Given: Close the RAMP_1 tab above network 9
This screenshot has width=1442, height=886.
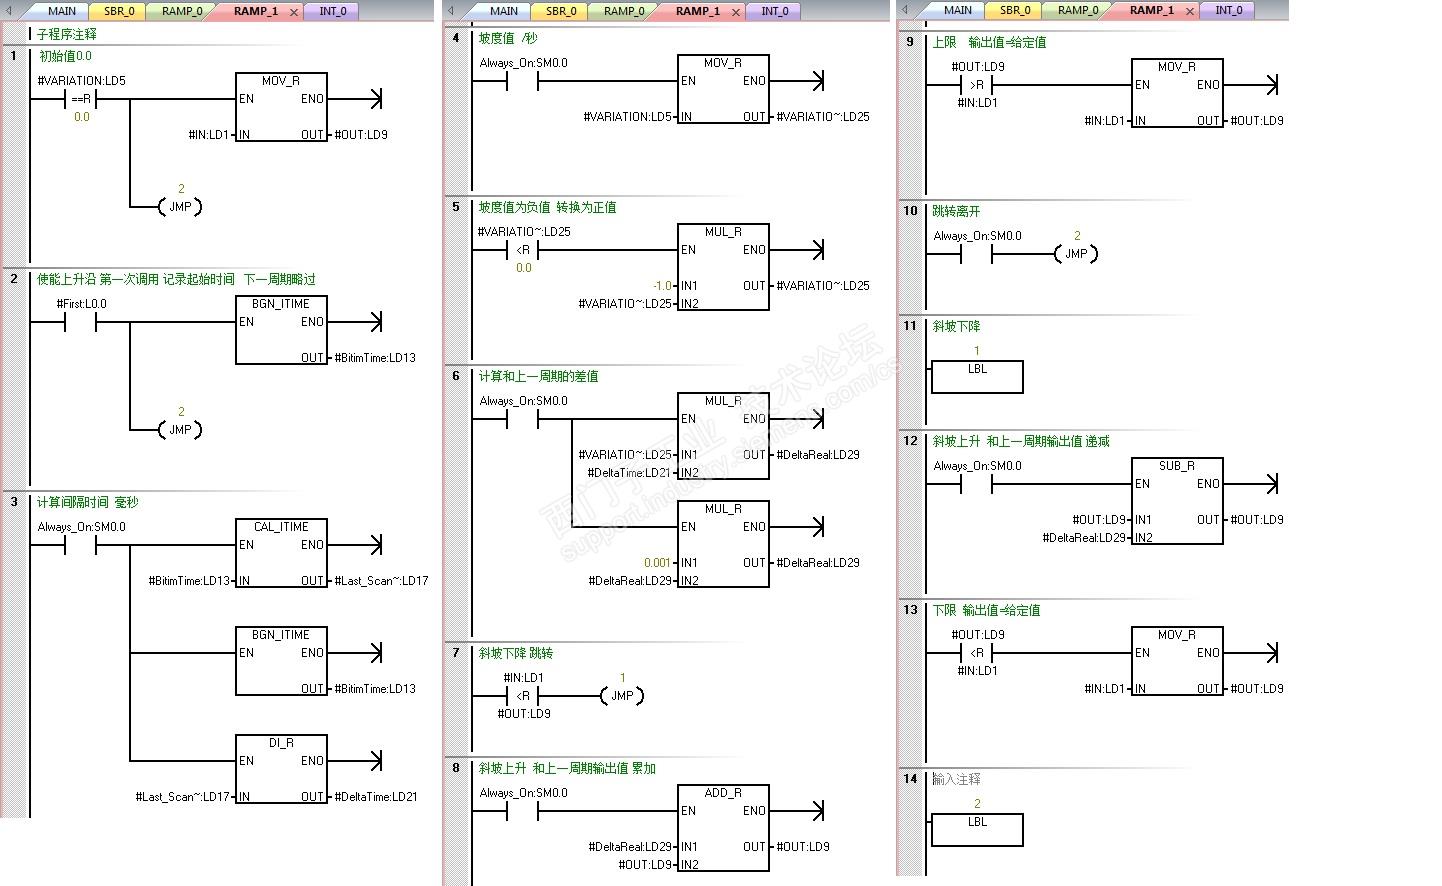Looking at the screenshot, I should [x=1189, y=11].
